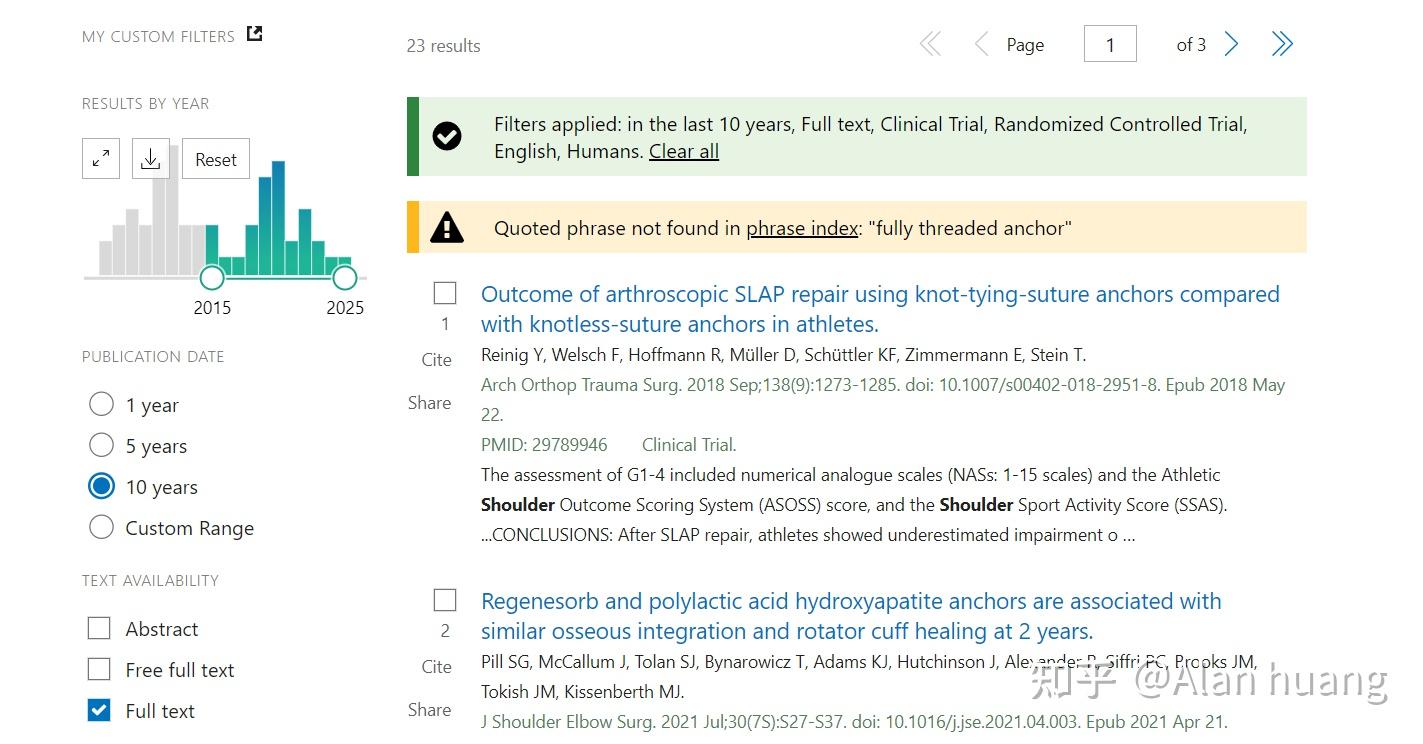Image resolution: width=1423 pixels, height=744 pixels.
Task: Jump to the last results page
Action: [1282, 44]
